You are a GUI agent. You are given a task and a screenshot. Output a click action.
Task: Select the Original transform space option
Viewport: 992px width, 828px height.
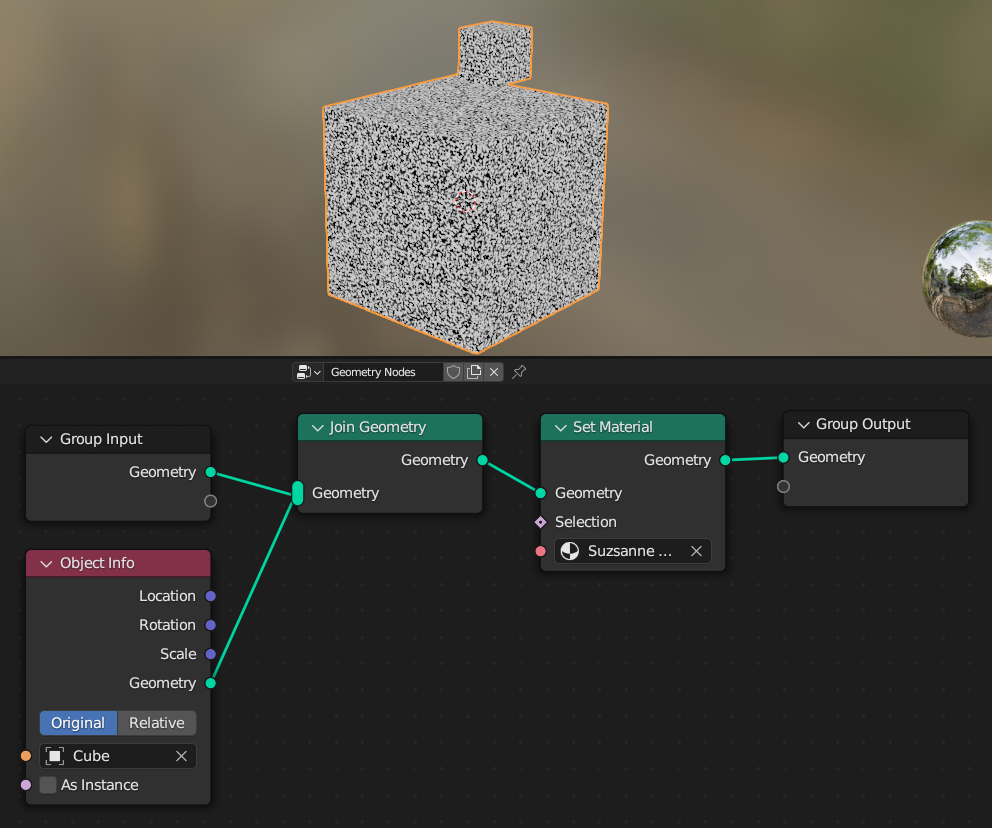point(78,723)
